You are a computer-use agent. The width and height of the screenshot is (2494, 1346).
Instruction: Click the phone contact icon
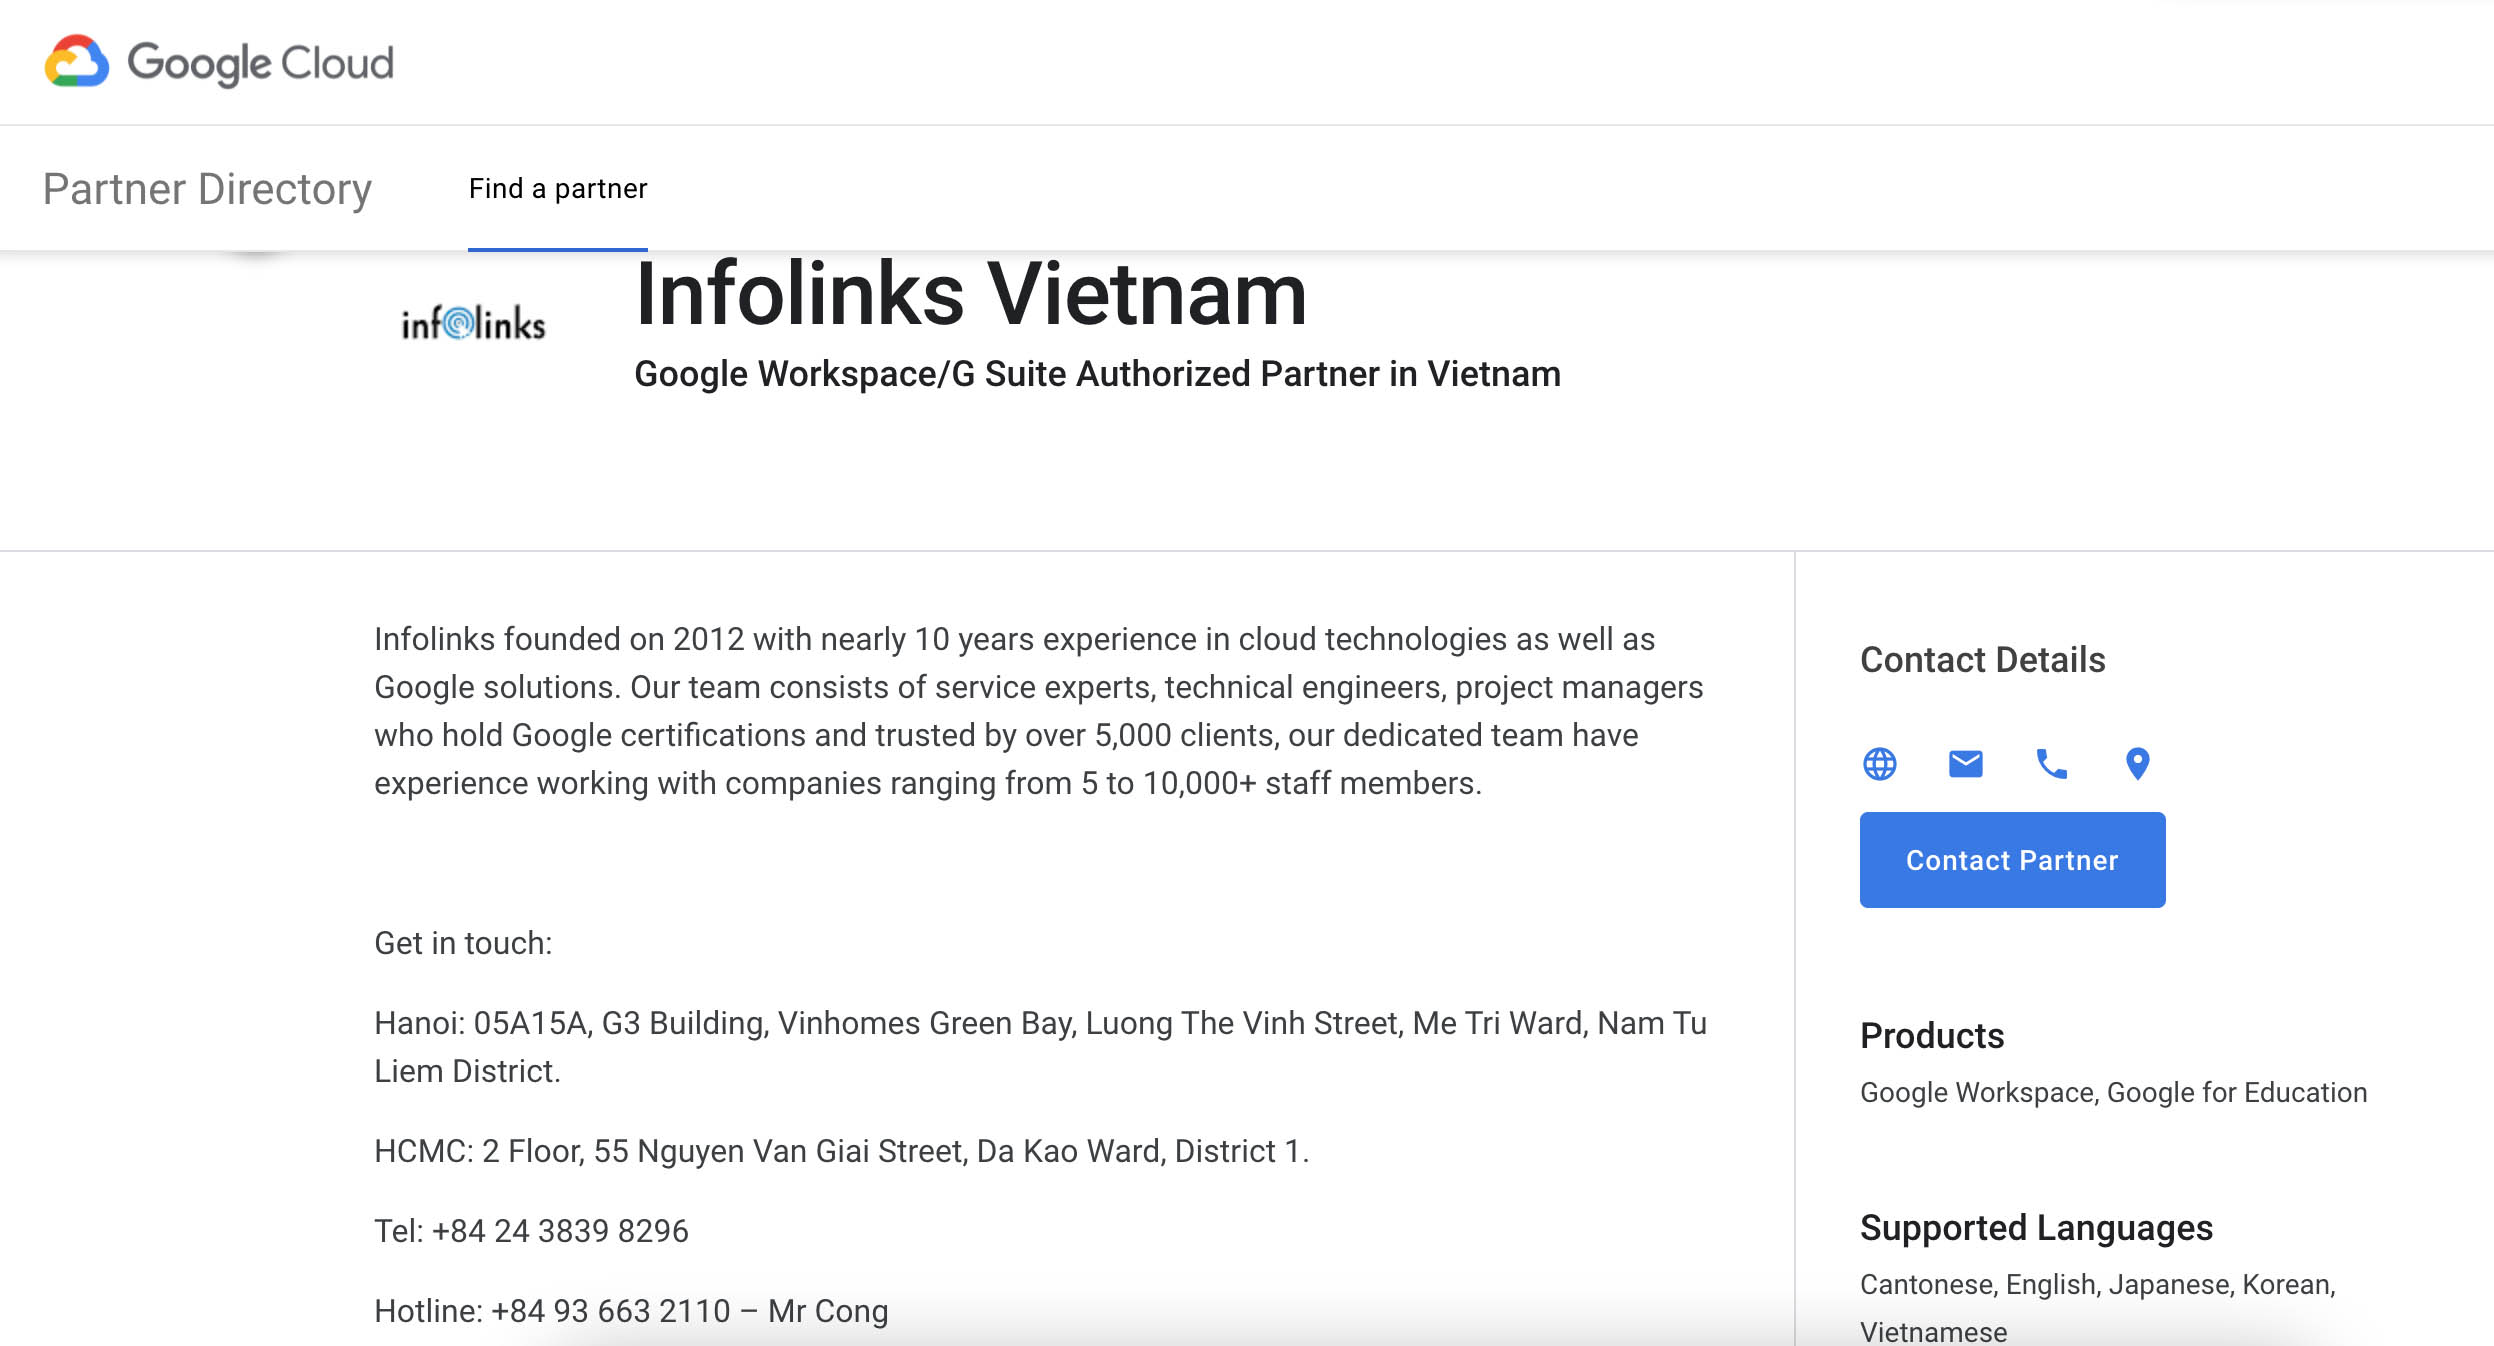(2051, 764)
